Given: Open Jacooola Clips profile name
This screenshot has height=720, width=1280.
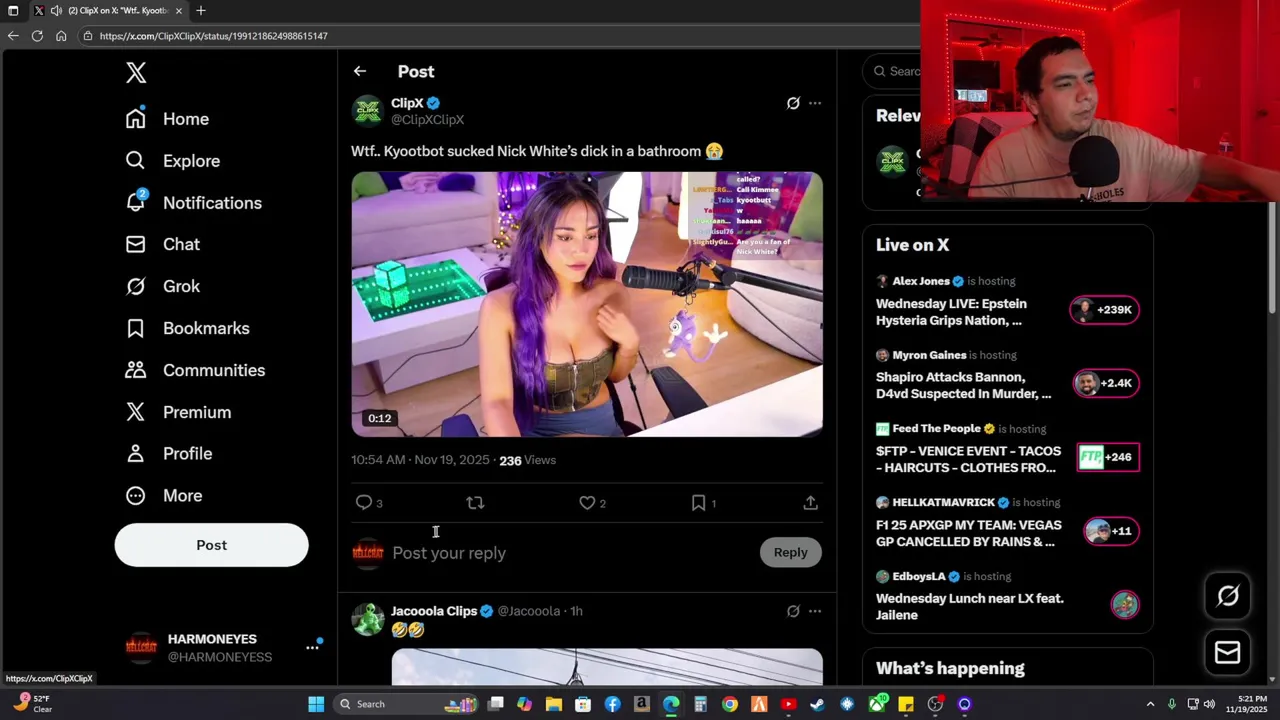Looking at the screenshot, I should pyautogui.click(x=434, y=611).
